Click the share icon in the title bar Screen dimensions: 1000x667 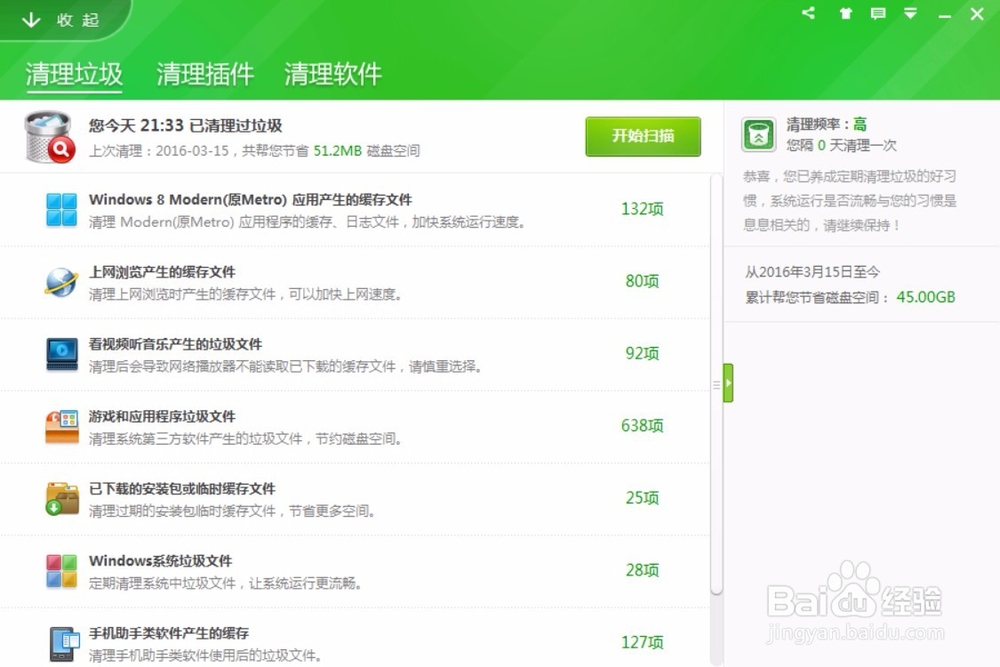808,14
